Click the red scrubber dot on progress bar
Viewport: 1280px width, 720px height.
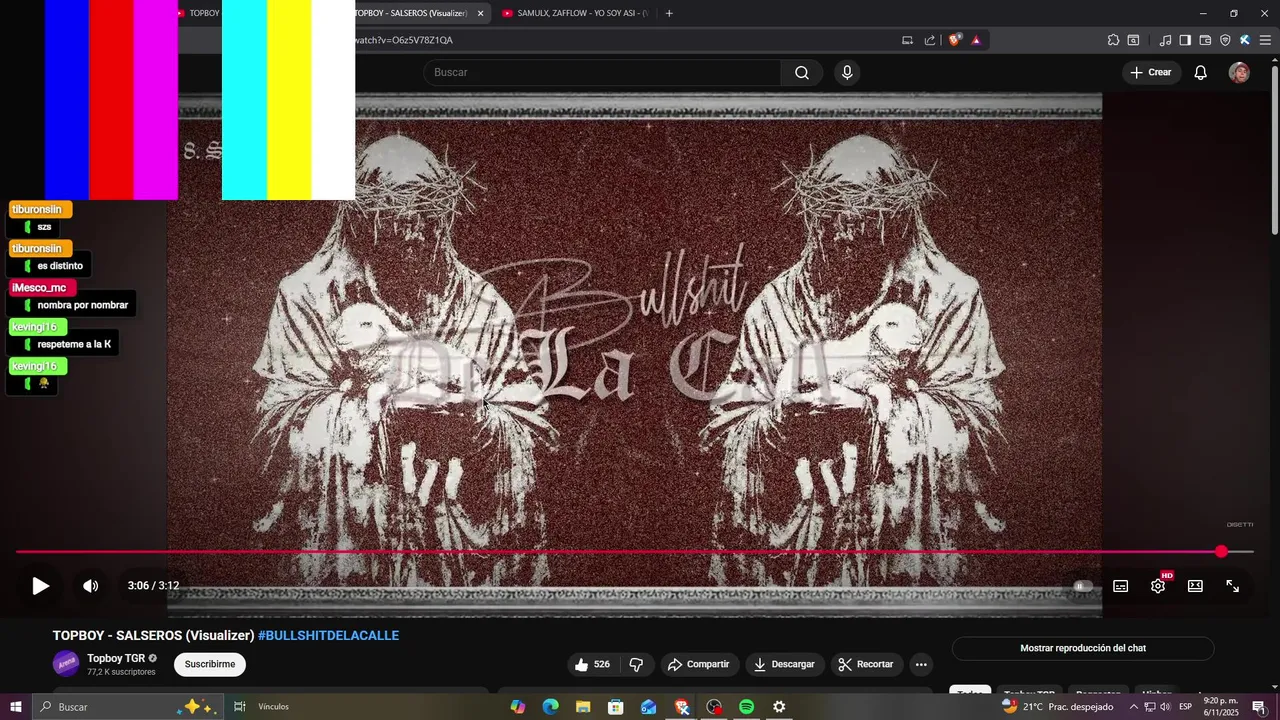(x=1221, y=552)
